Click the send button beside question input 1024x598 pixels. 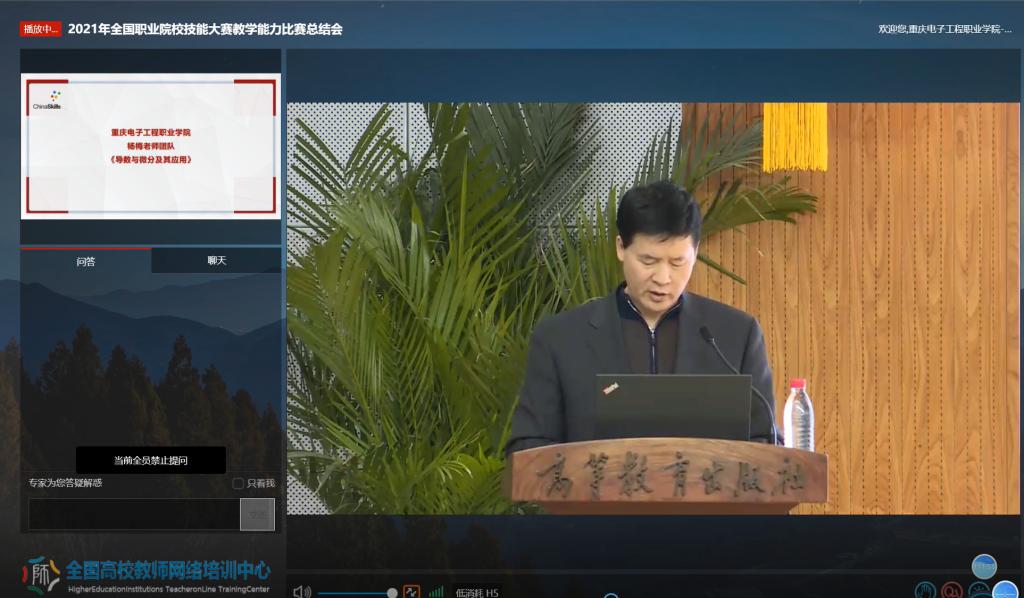[257, 514]
